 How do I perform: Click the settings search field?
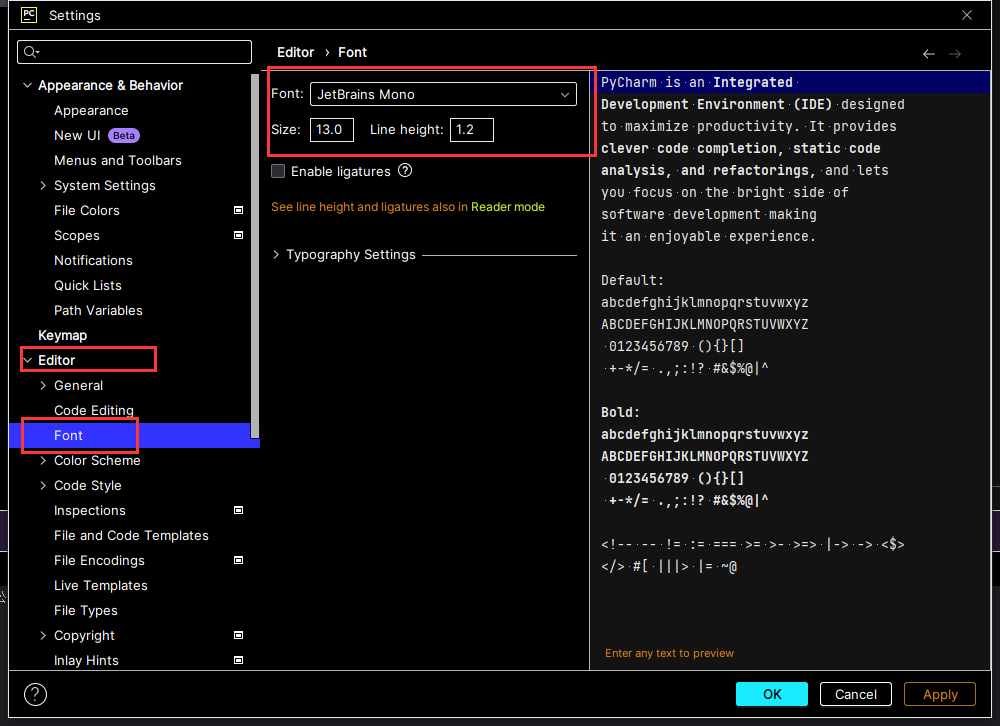pyautogui.click(x=135, y=52)
